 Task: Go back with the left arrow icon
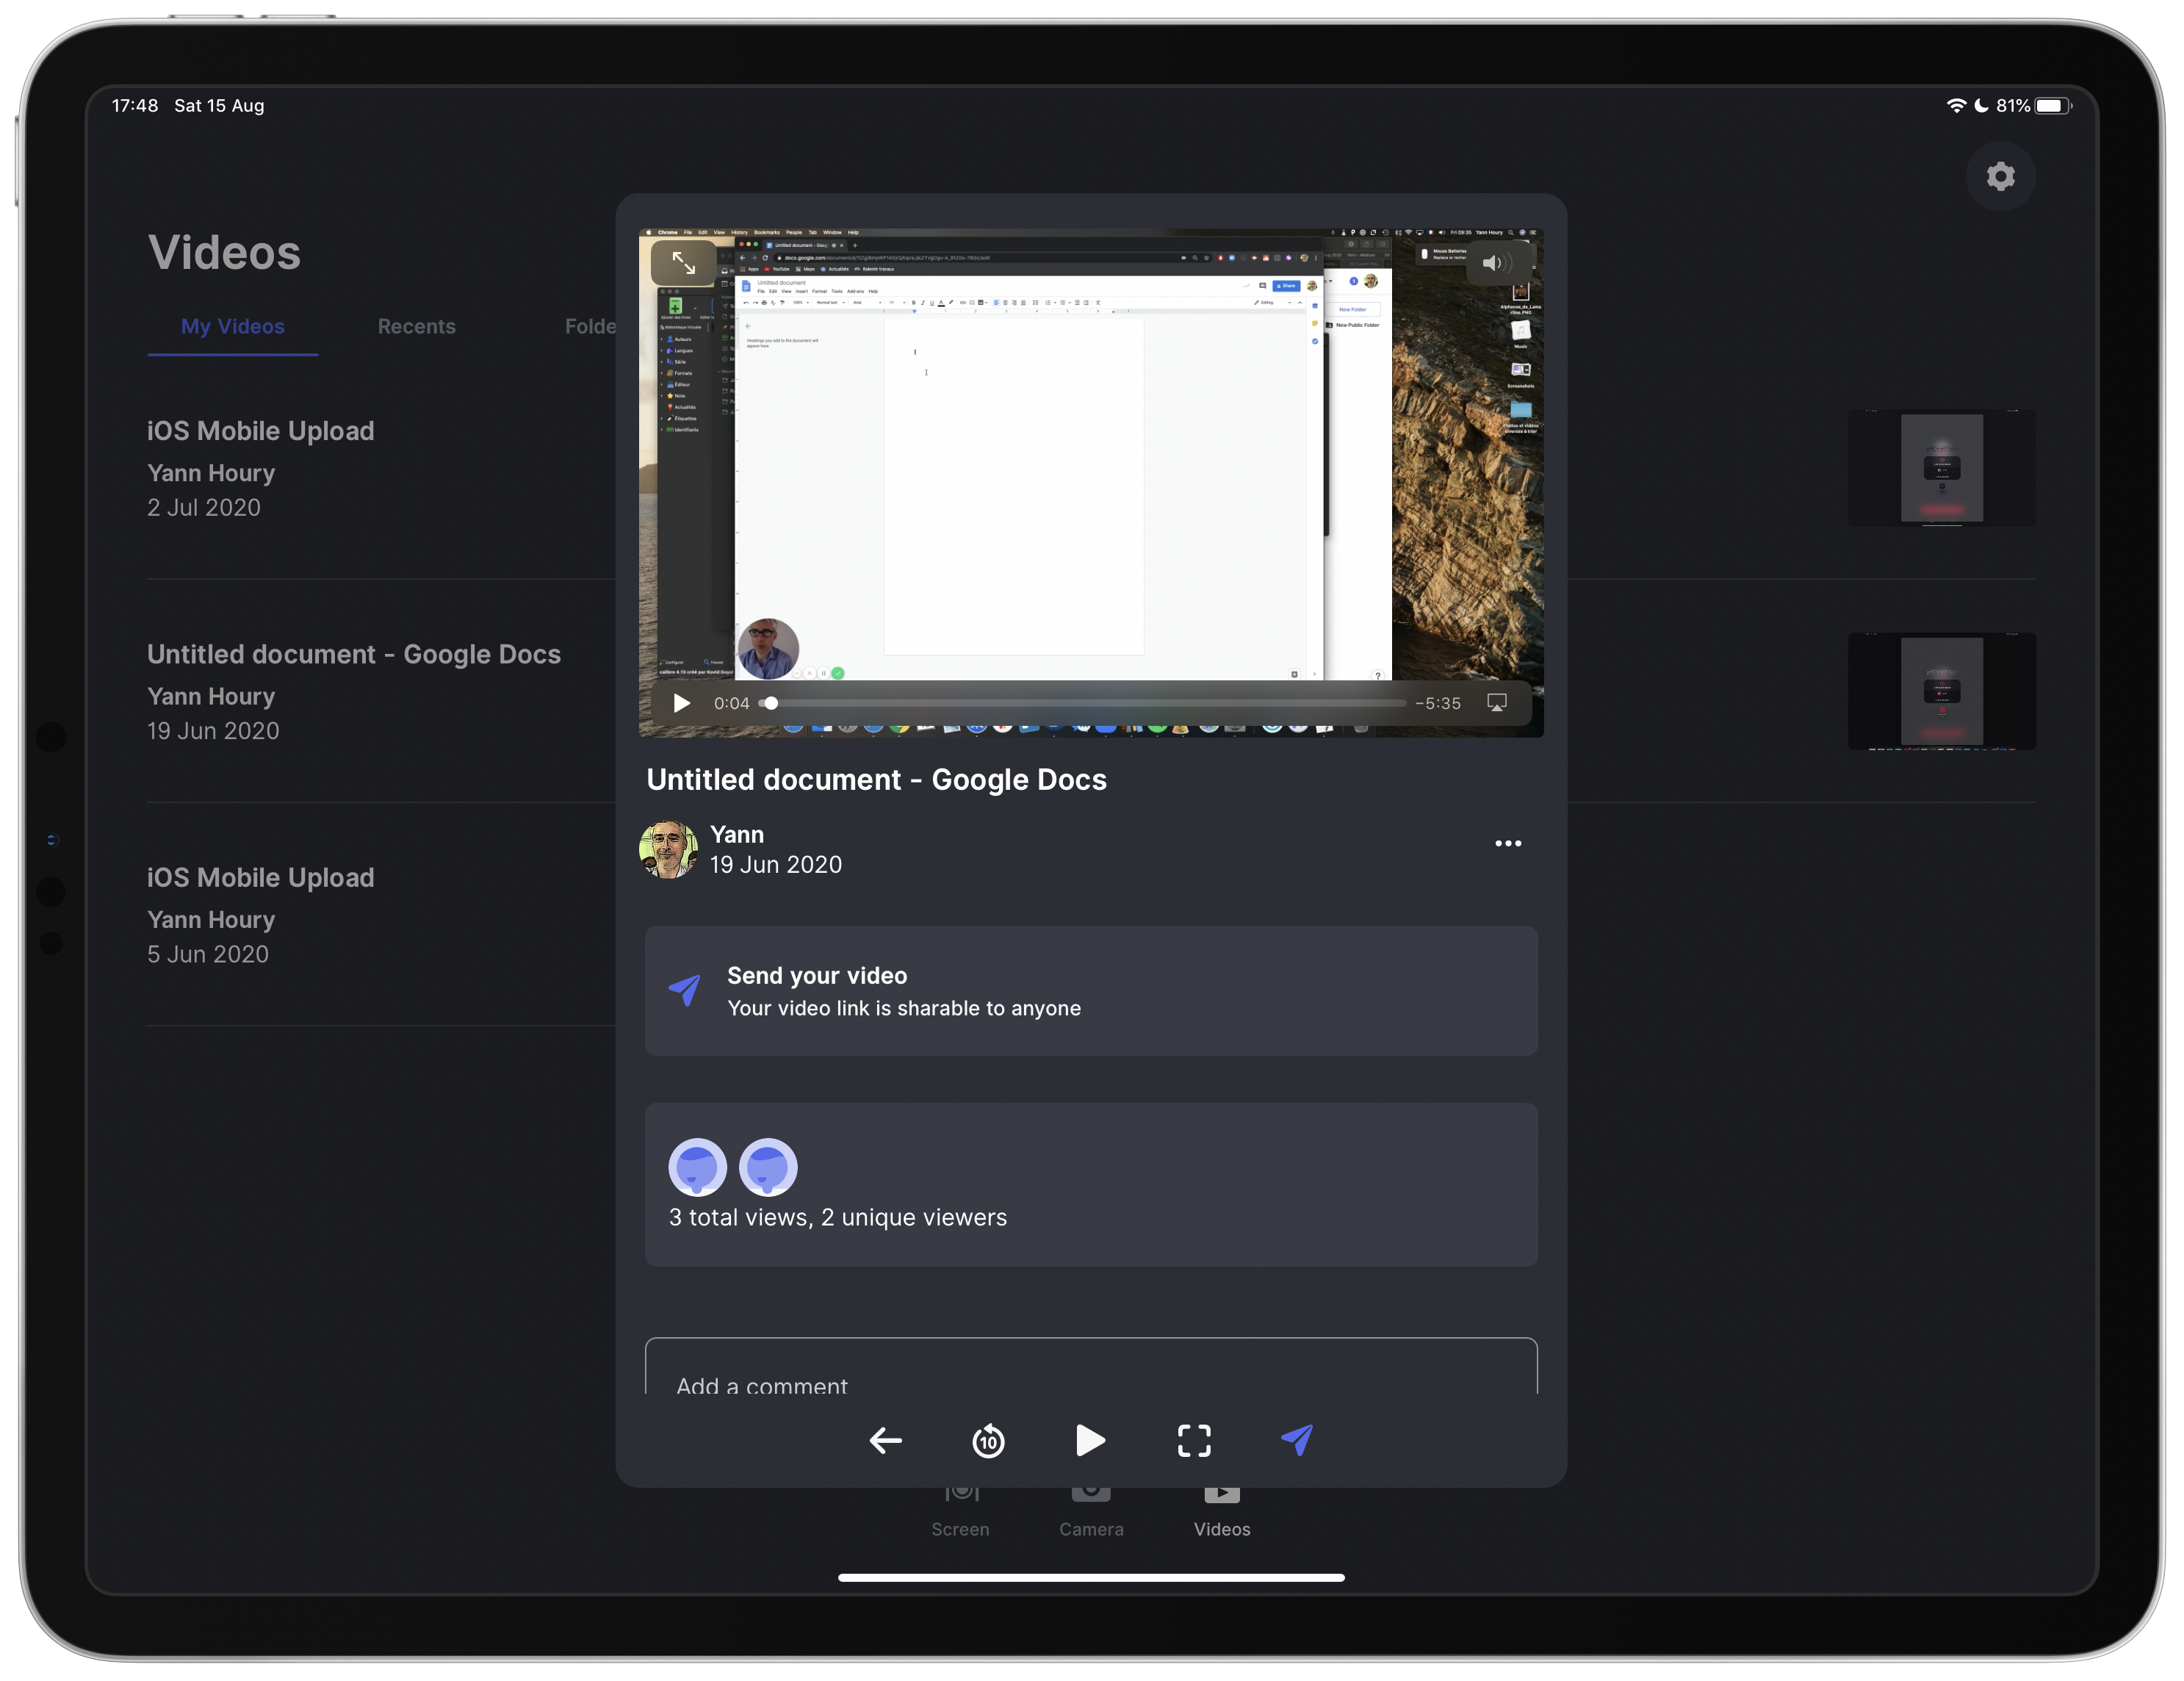point(886,1440)
